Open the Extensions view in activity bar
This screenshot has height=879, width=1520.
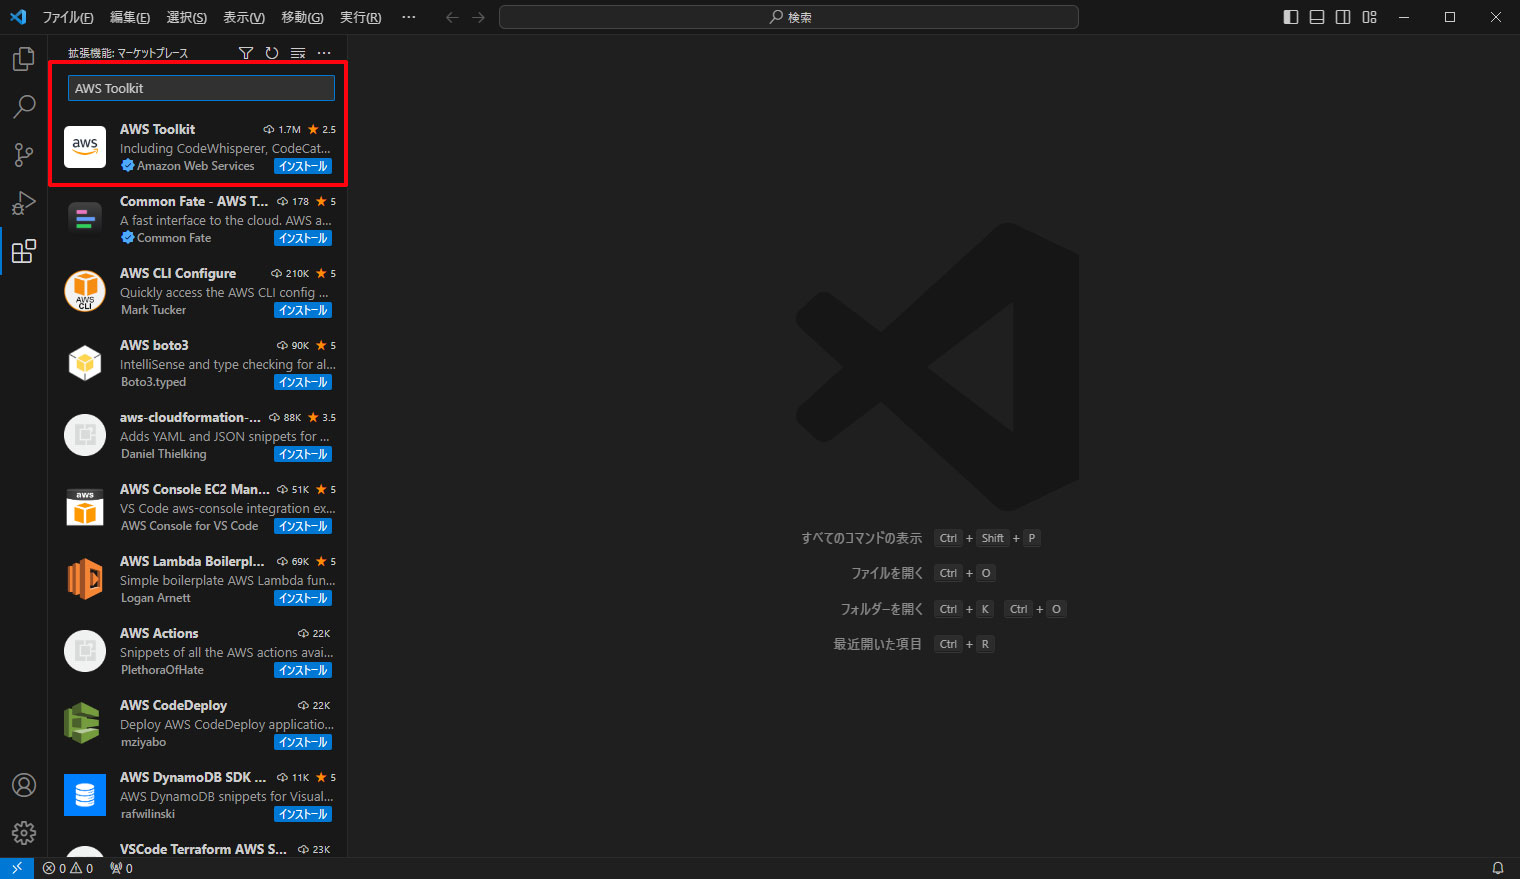(x=24, y=251)
